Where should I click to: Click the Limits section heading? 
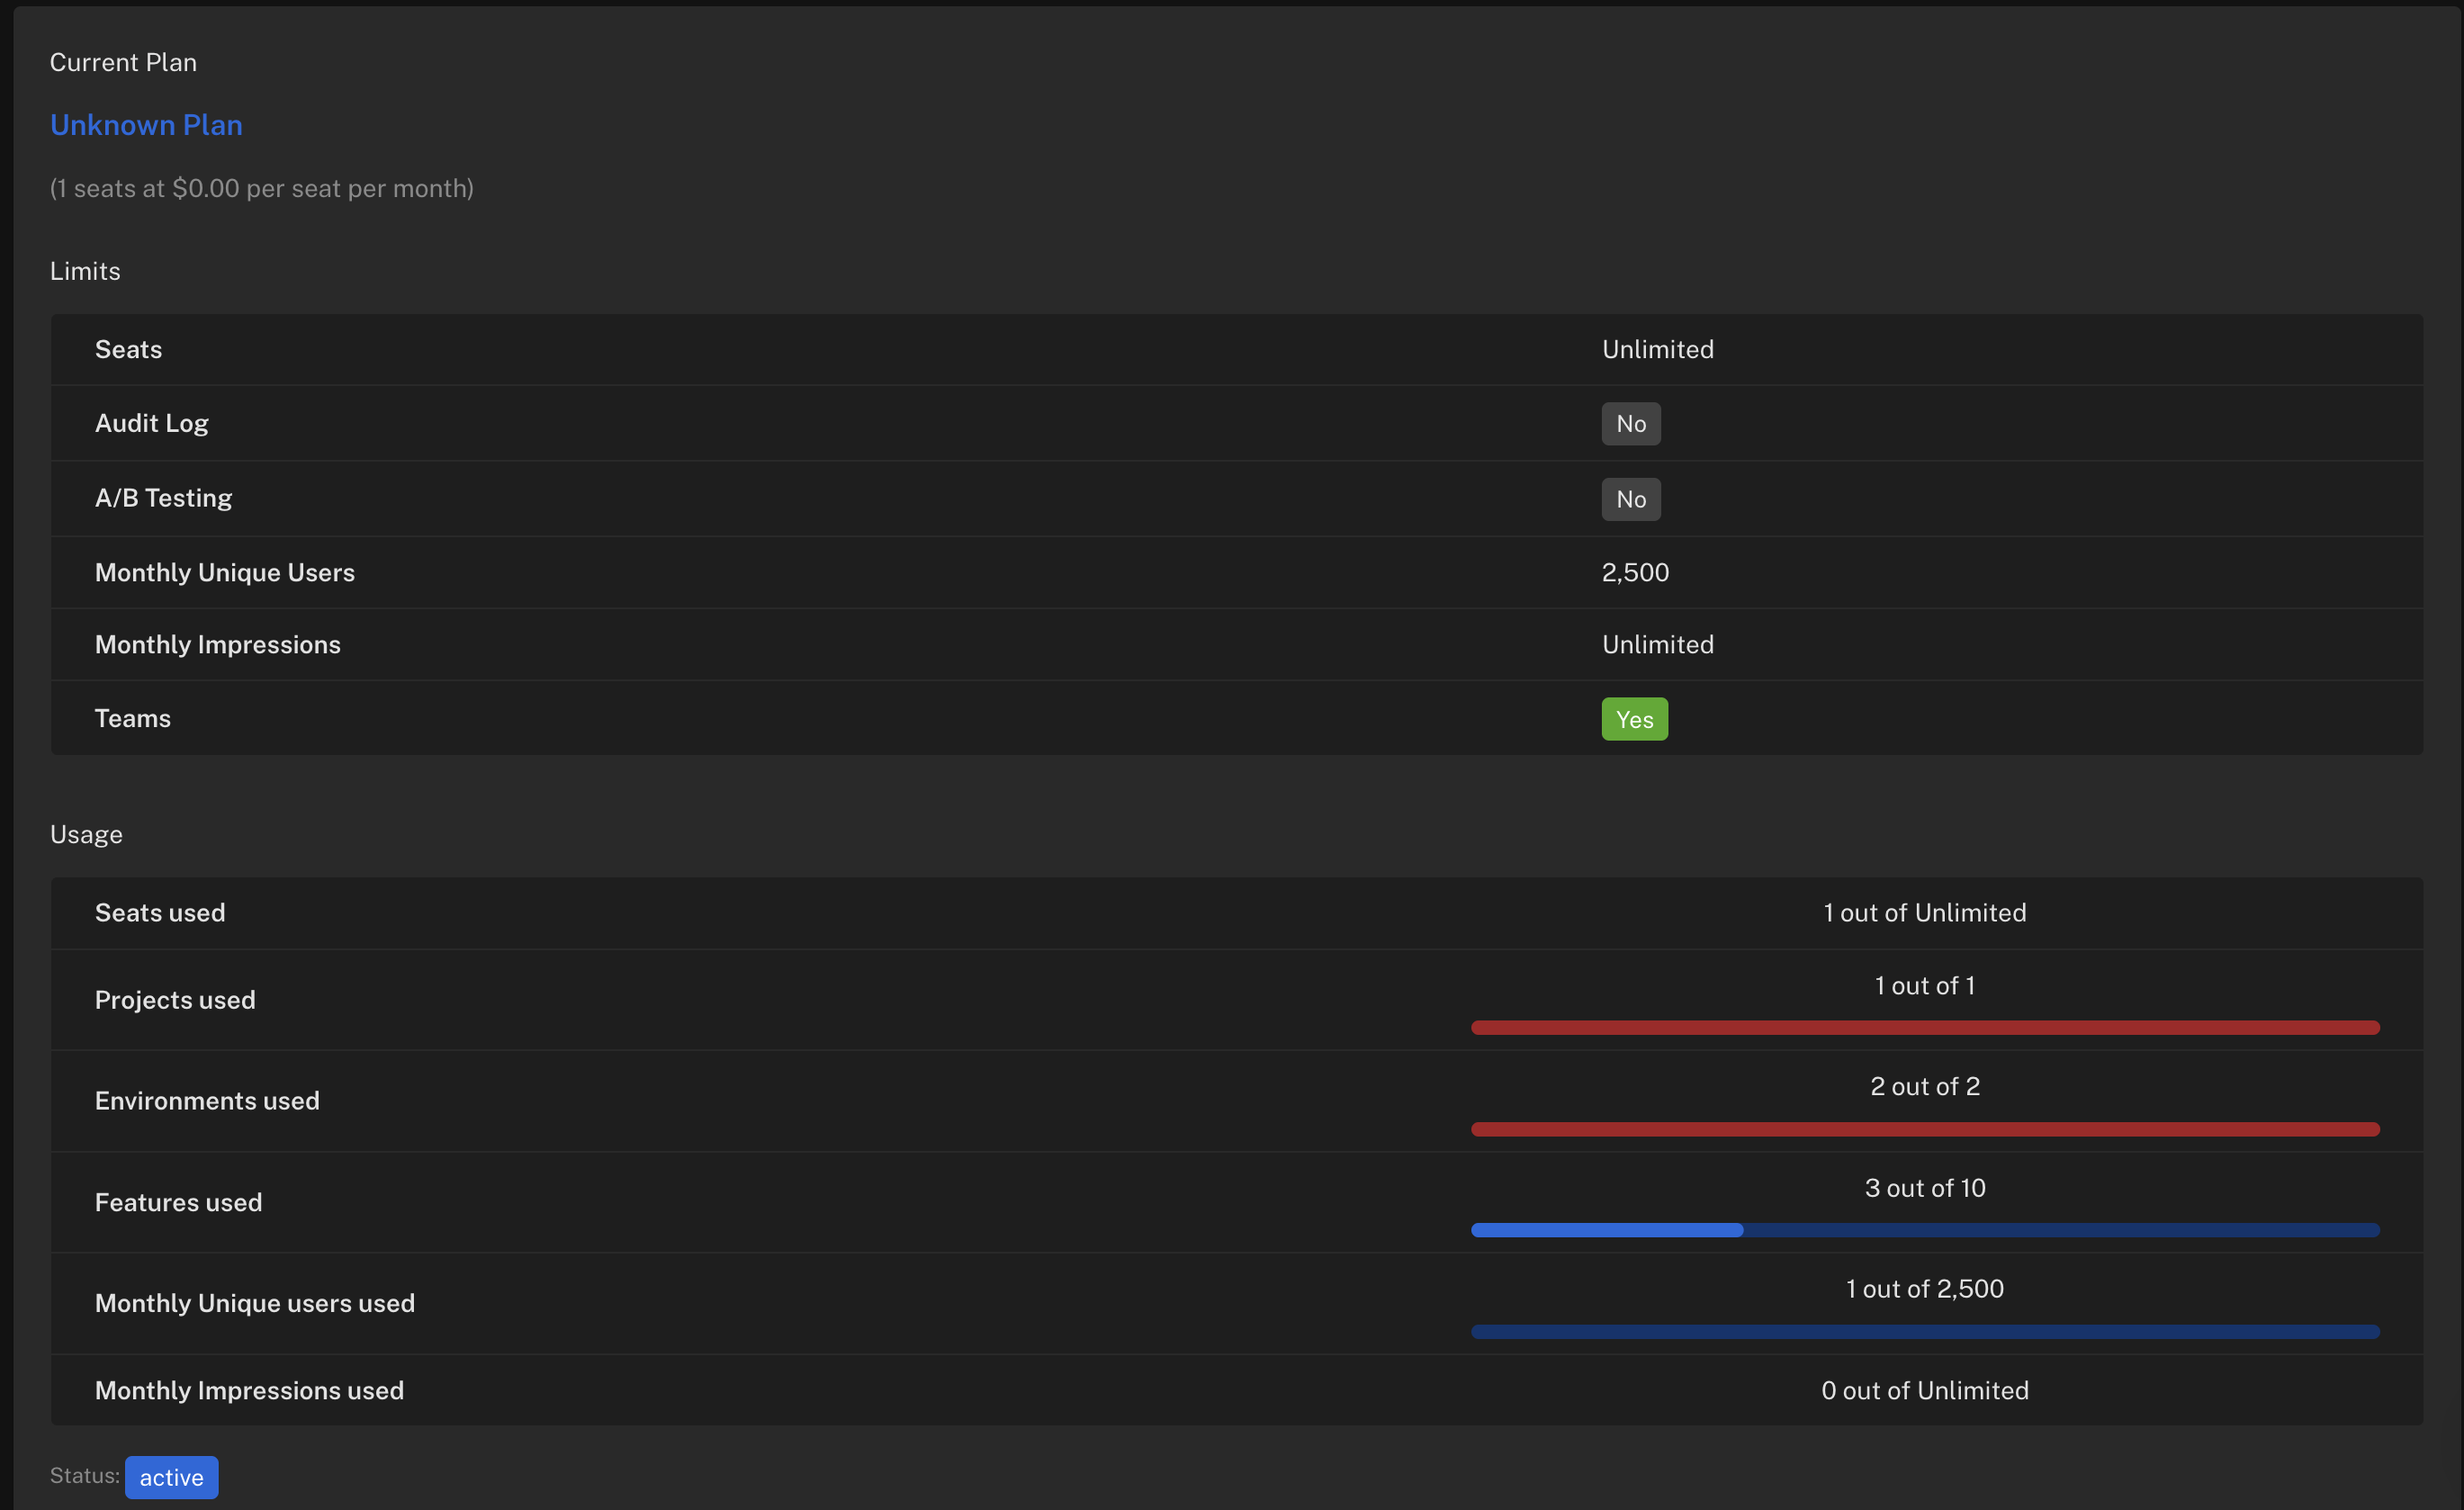coord(85,270)
